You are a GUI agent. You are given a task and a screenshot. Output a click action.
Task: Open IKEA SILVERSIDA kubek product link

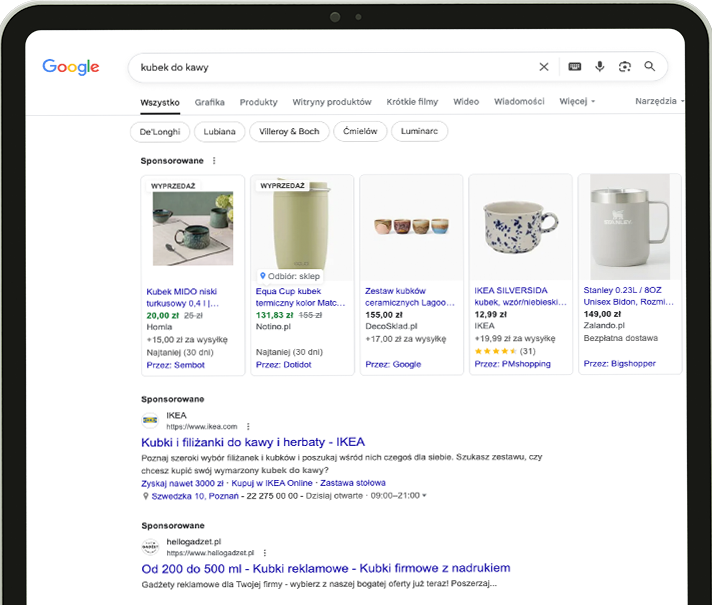[520, 296]
